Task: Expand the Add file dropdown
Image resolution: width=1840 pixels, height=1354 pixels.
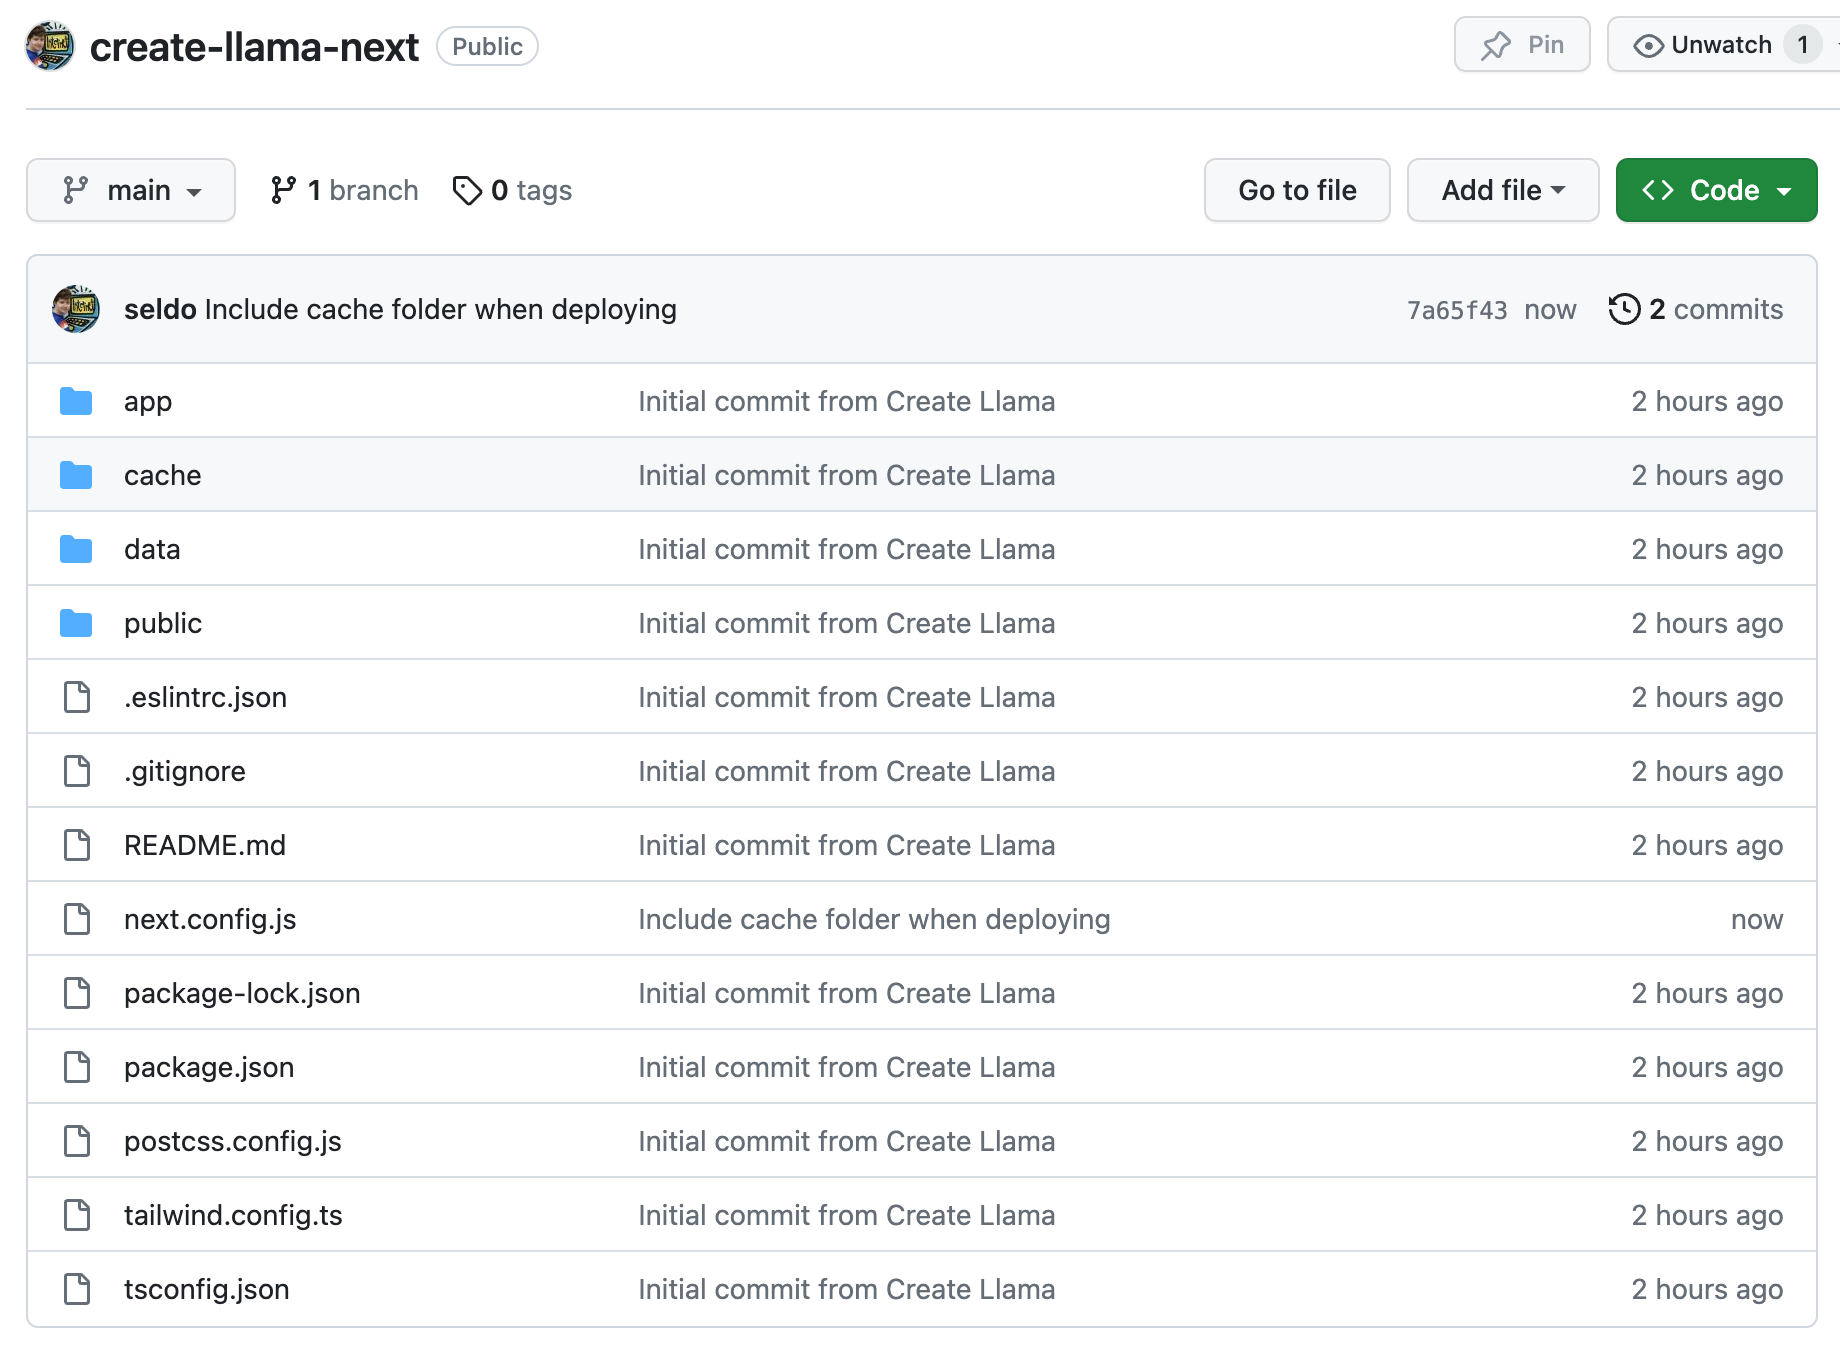Action: (1502, 190)
